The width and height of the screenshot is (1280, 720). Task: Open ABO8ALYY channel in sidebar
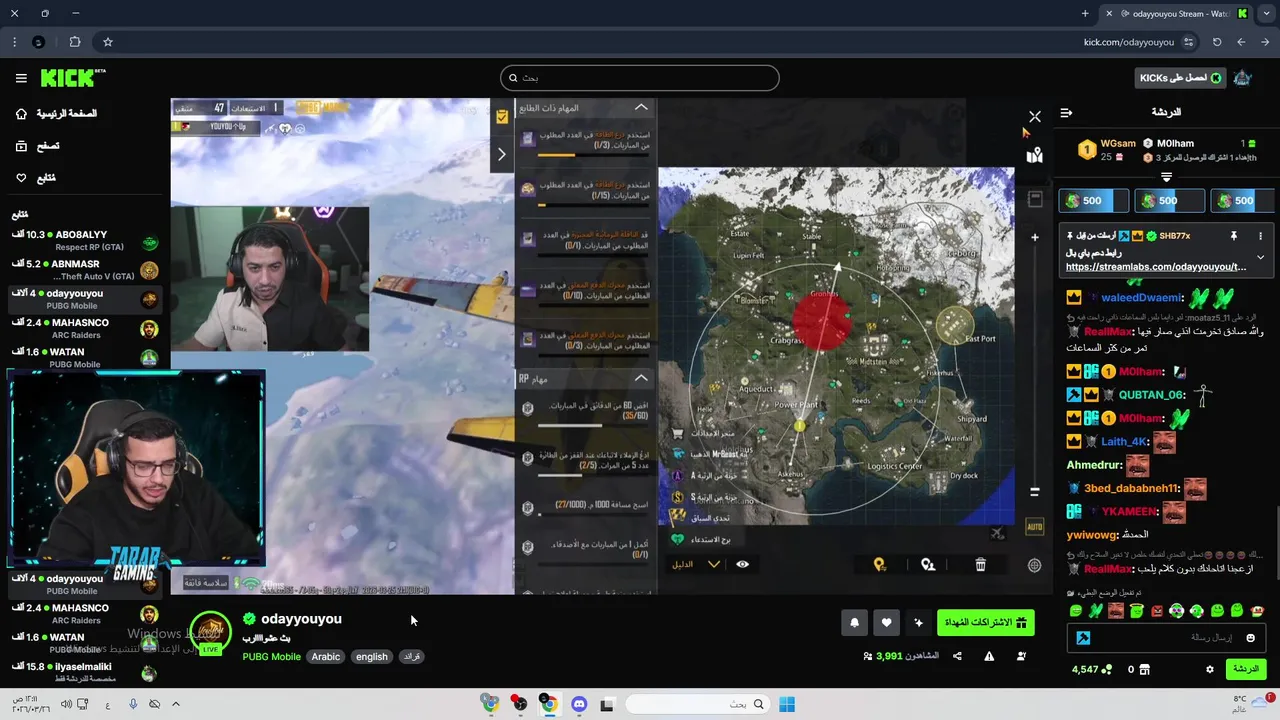pos(85,241)
